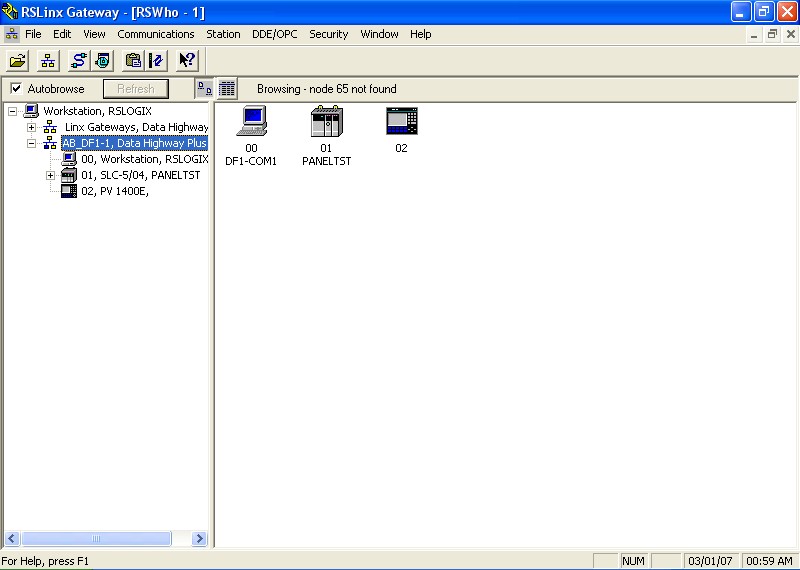Click the SLC rack icon beside 01, SLC-5/04
Viewport: 800px width, 570px height.
(69, 175)
